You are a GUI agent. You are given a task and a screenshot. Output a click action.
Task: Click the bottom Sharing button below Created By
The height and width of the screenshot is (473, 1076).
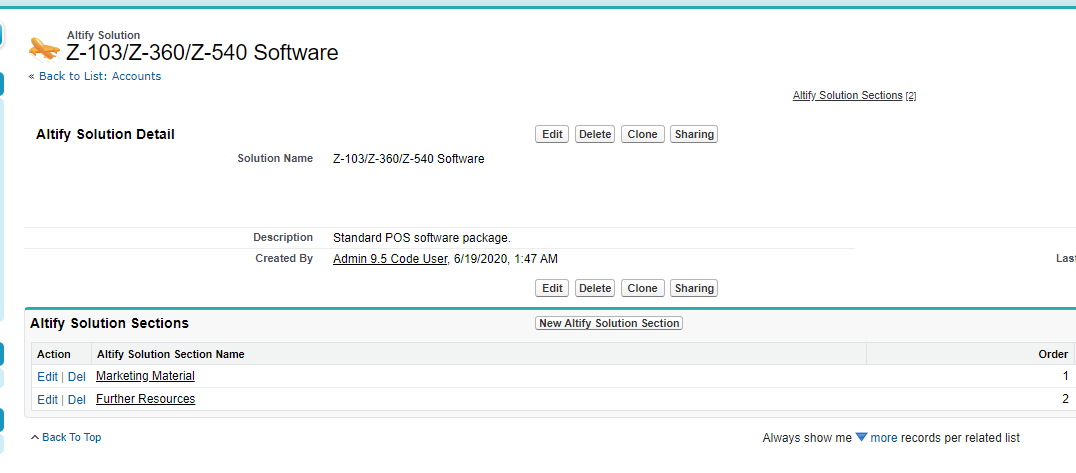(x=694, y=288)
